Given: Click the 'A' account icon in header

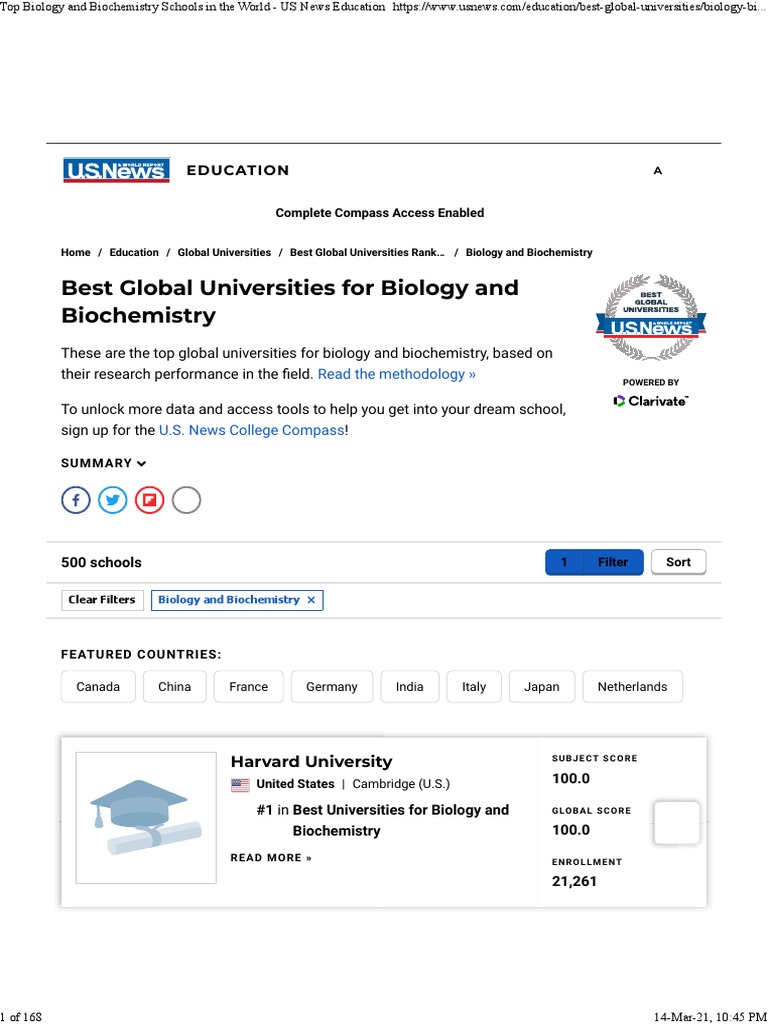Looking at the screenshot, I should [x=658, y=170].
